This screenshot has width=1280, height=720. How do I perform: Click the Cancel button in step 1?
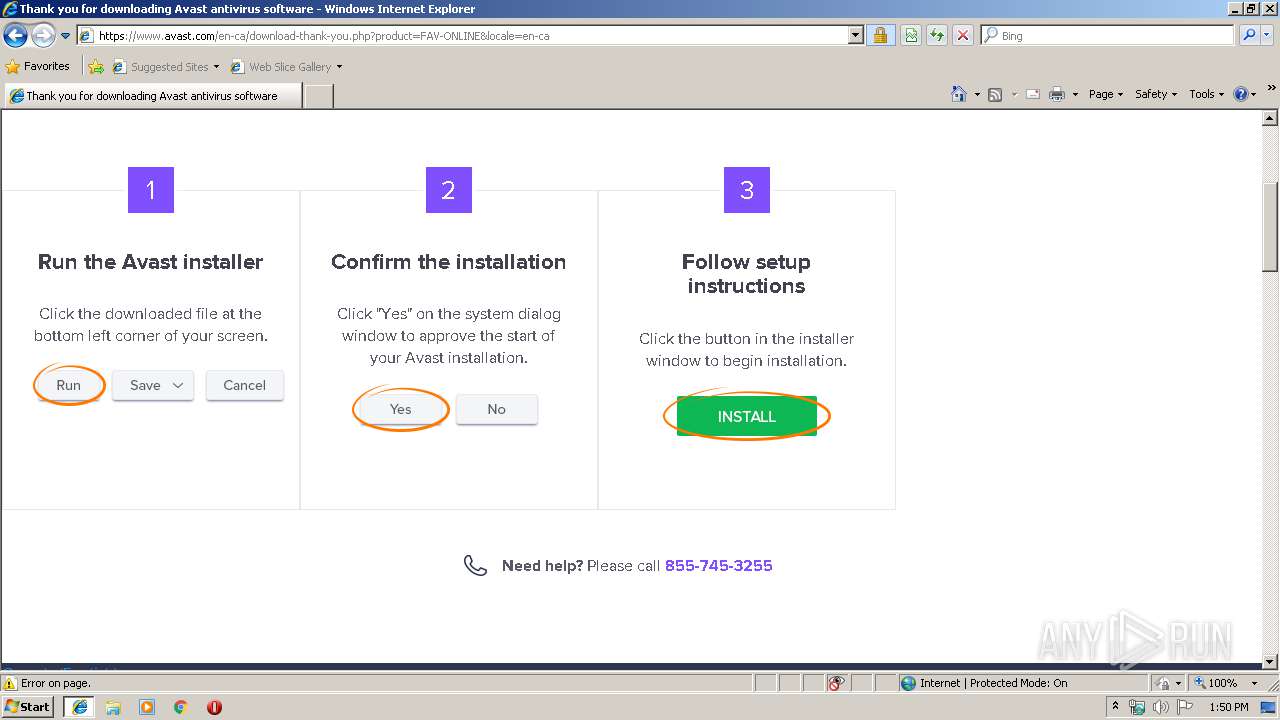point(245,385)
